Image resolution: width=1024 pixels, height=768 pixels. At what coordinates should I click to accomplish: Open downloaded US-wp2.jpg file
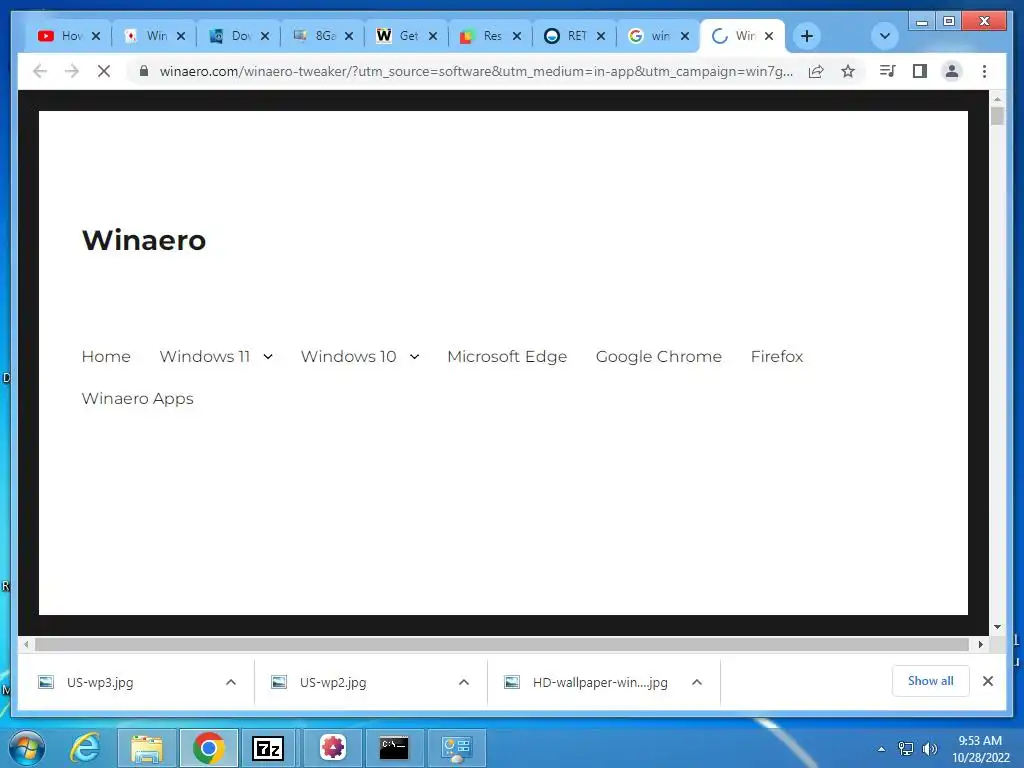[x=332, y=682]
